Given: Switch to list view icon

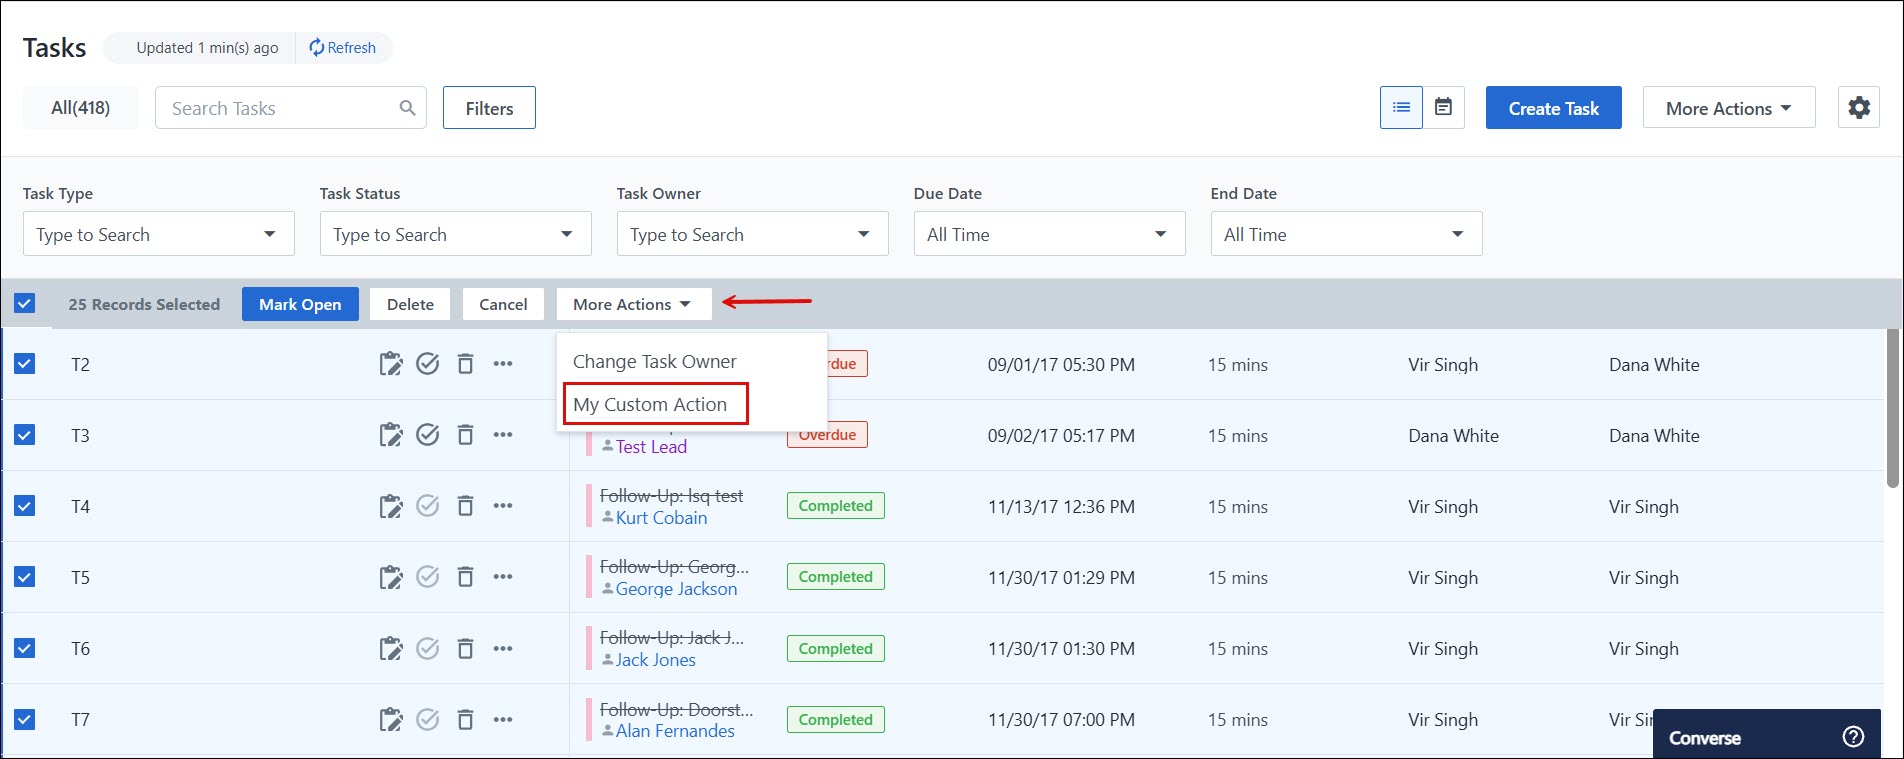Looking at the screenshot, I should point(1401,107).
